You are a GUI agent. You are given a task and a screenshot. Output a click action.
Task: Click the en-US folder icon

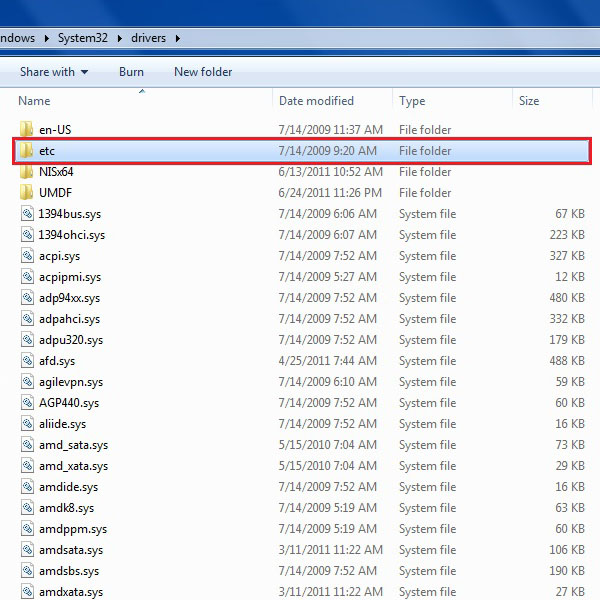pos(26,129)
